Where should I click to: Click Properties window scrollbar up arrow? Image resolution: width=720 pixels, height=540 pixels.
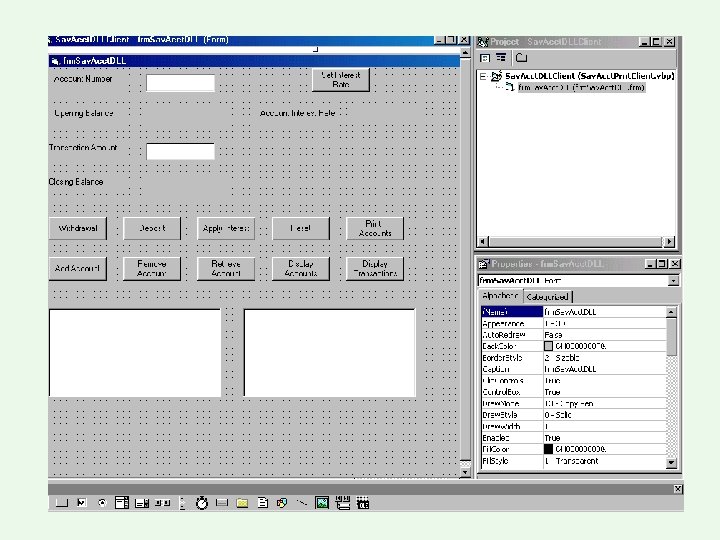(671, 312)
